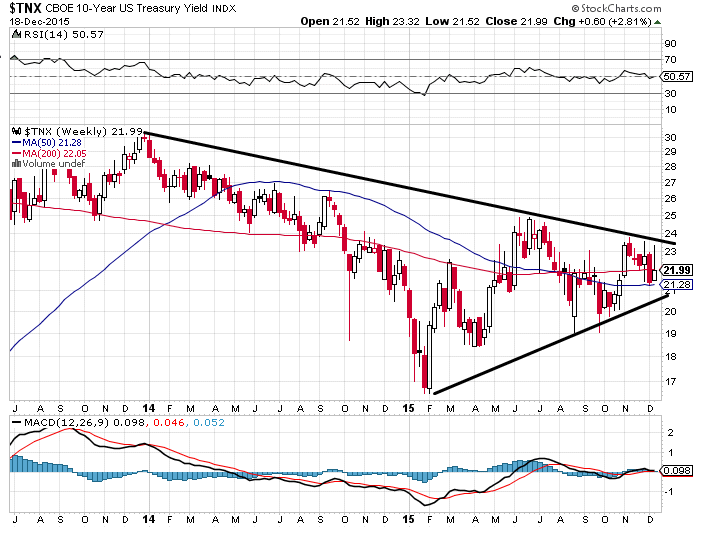Select the RSI(14) 50.57 legend label

pos(64,35)
